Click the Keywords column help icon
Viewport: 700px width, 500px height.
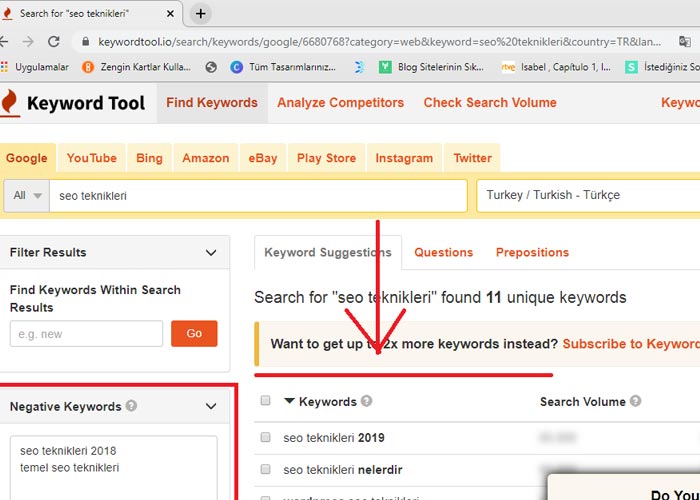coord(366,402)
